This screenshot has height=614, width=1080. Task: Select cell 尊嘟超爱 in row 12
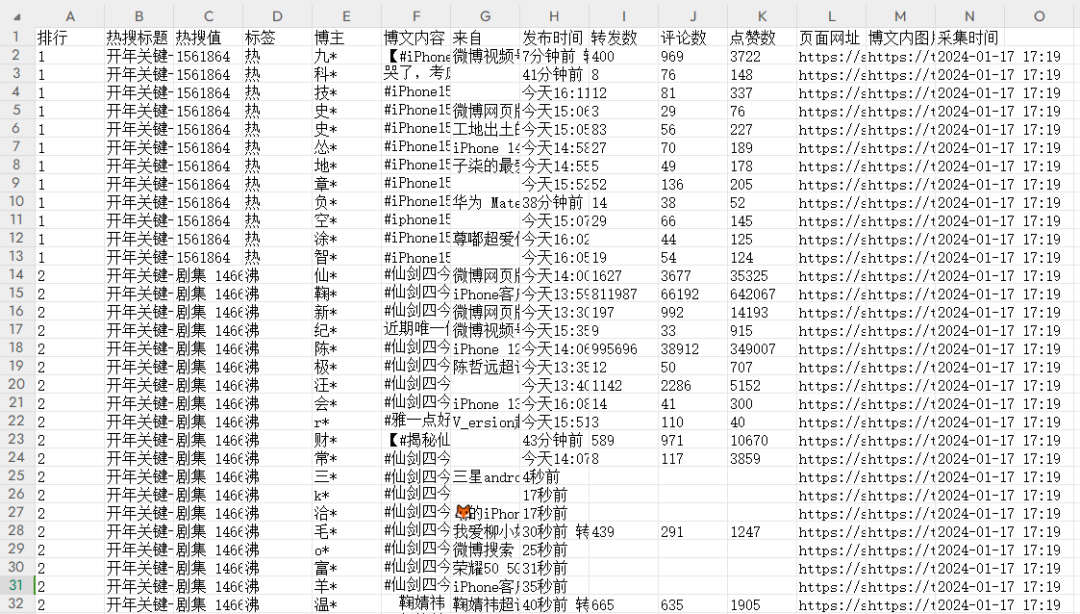[486, 239]
